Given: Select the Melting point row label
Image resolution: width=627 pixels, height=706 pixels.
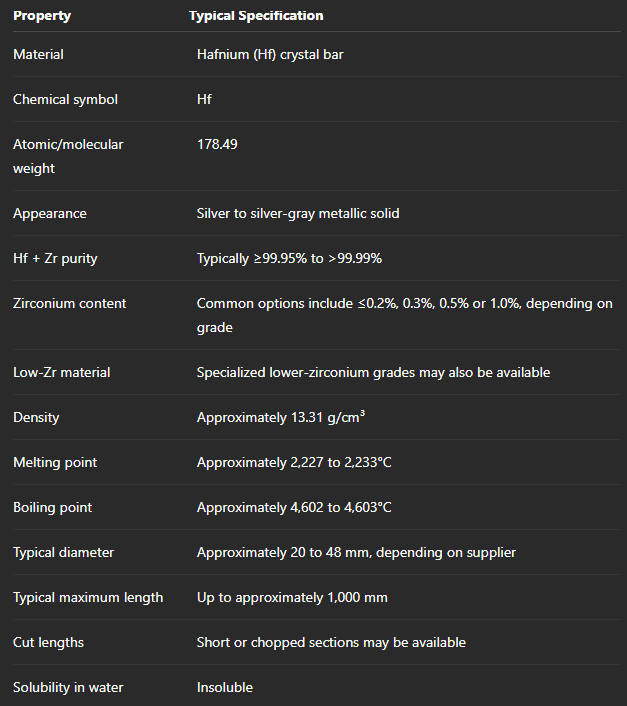Looking at the screenshot, I should tap(55, 462).
